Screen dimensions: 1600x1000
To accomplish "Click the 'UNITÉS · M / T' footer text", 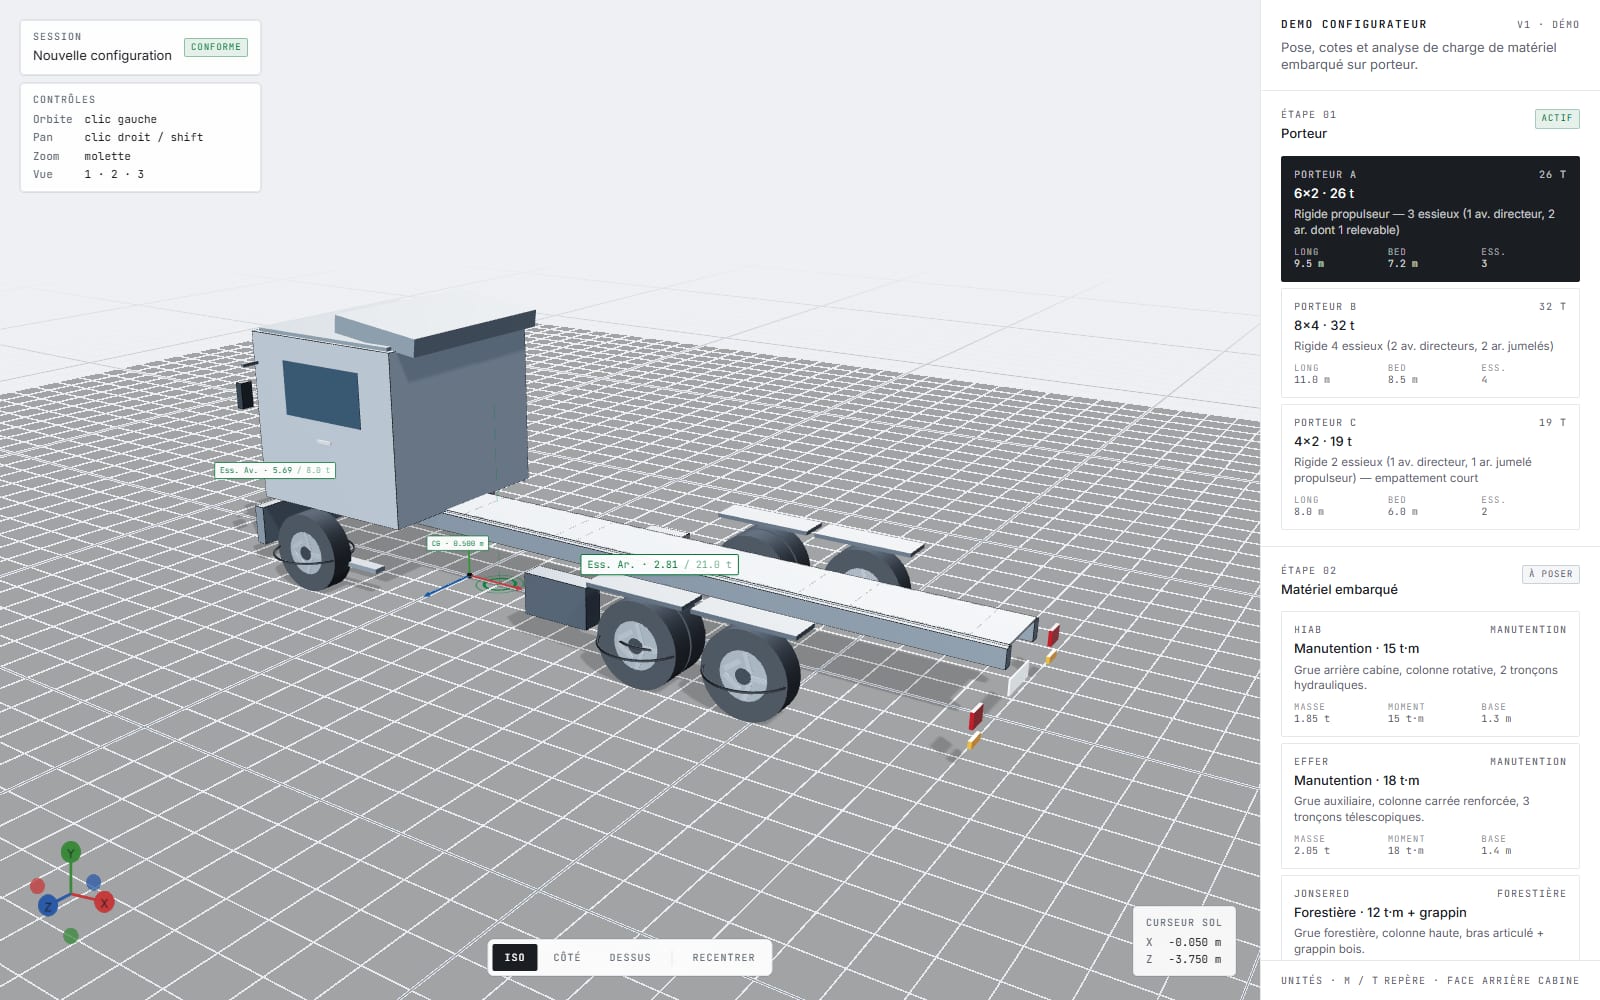I will pyautogui.click(x=1329, y=980).
